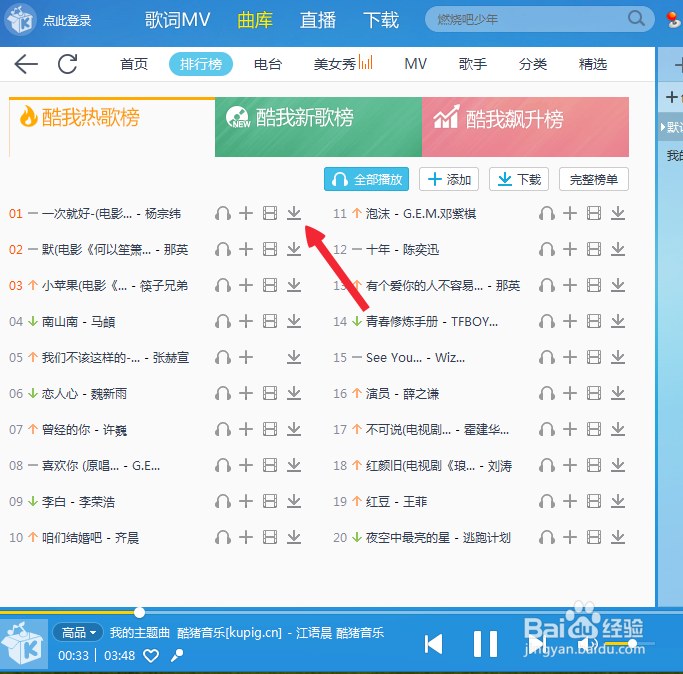Switch to 歌词MV main tab
This screenshot has width=683, height=674.
point(177,20)
